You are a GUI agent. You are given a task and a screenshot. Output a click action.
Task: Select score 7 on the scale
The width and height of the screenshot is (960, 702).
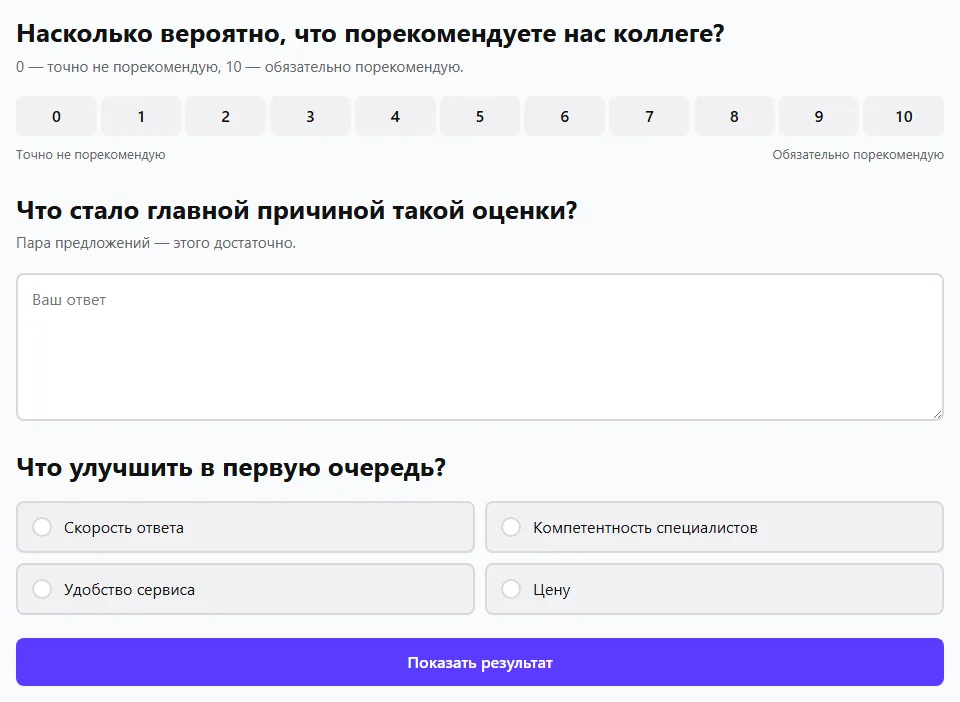pyautogui.click(x=649, y=116)
